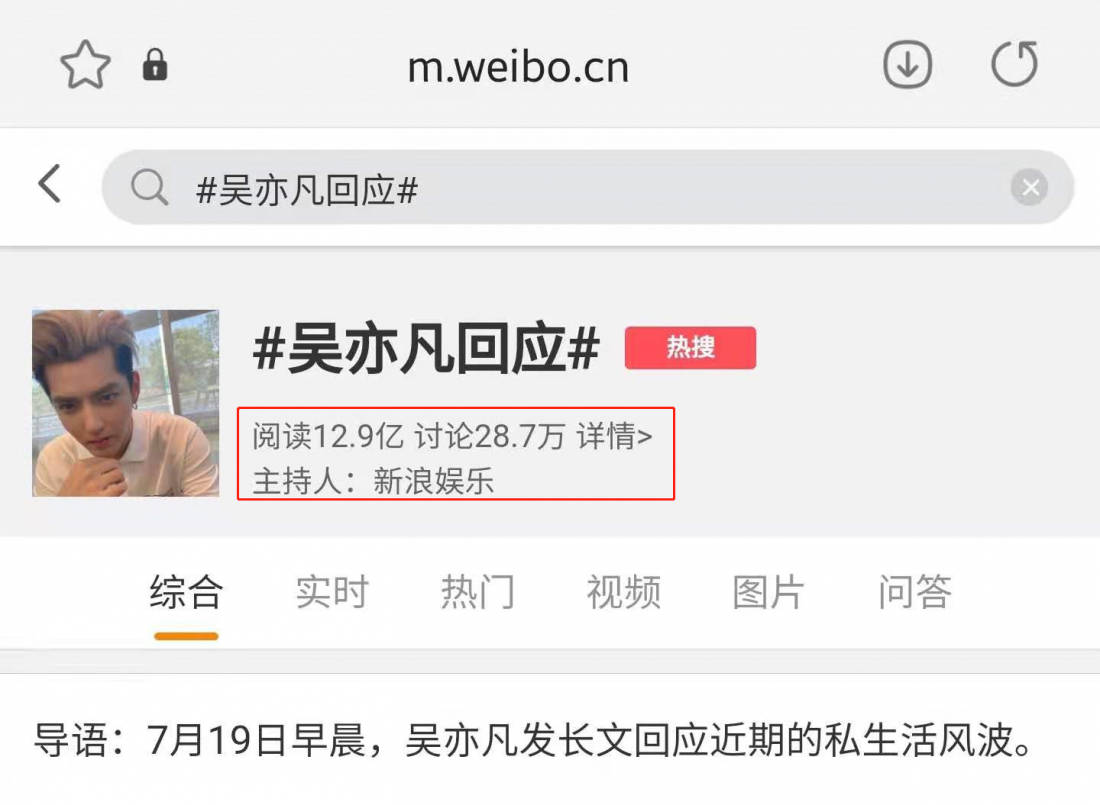Tap the magnifier search icon
Viewport: 1100px width, 805px height.
coord(149,187)
